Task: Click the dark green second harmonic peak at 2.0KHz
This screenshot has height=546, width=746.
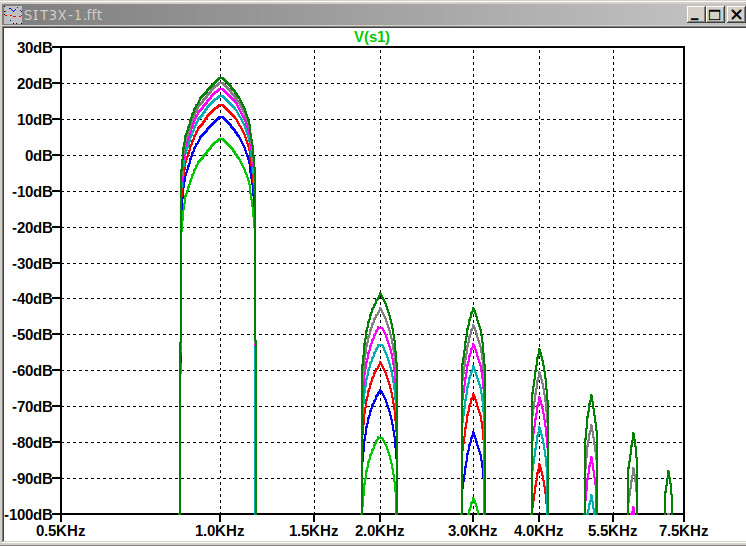Action: tap(380, 295)
